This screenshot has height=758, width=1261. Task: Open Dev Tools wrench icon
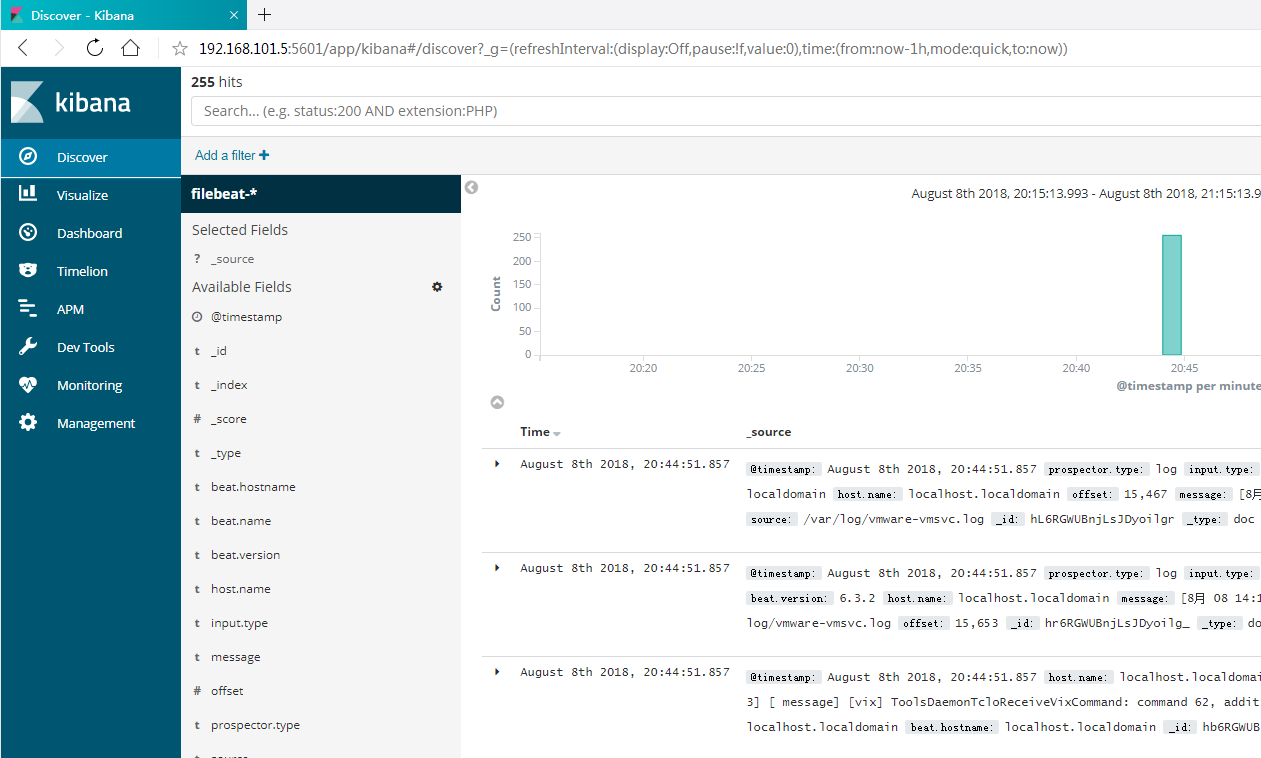[x=28, y=347]
